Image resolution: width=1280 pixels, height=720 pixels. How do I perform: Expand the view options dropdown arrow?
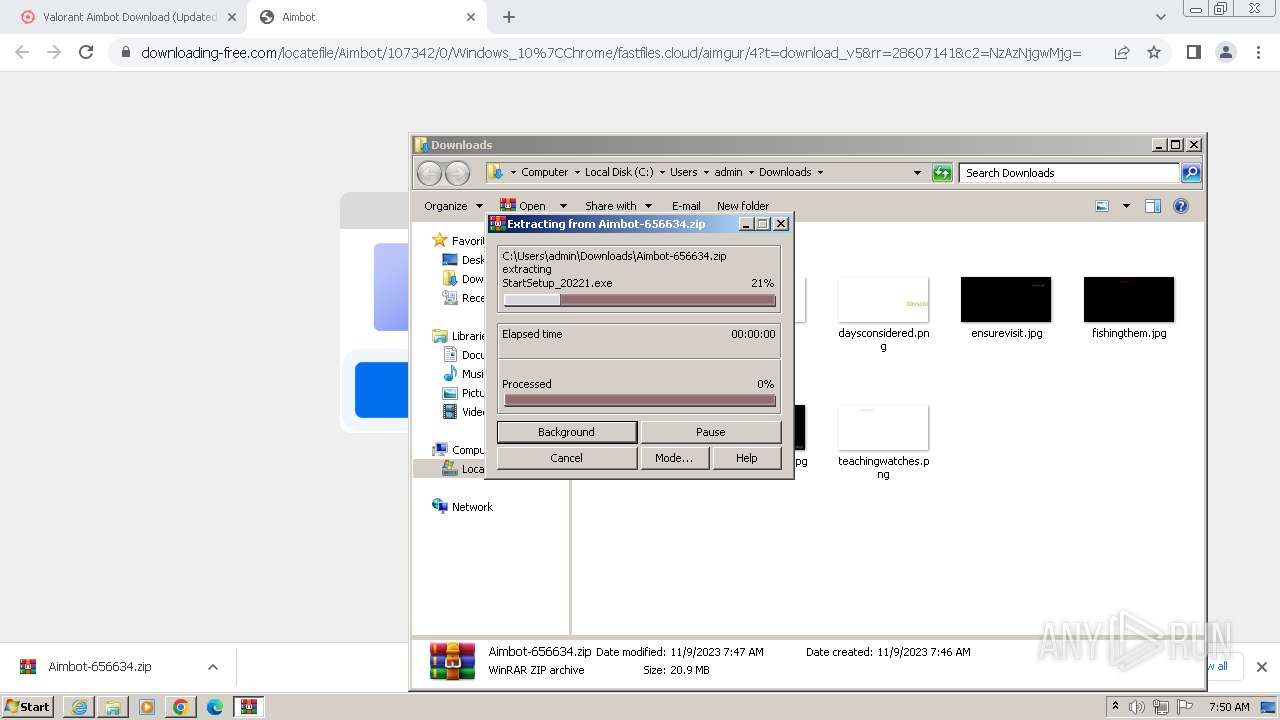click(1126, 206)
